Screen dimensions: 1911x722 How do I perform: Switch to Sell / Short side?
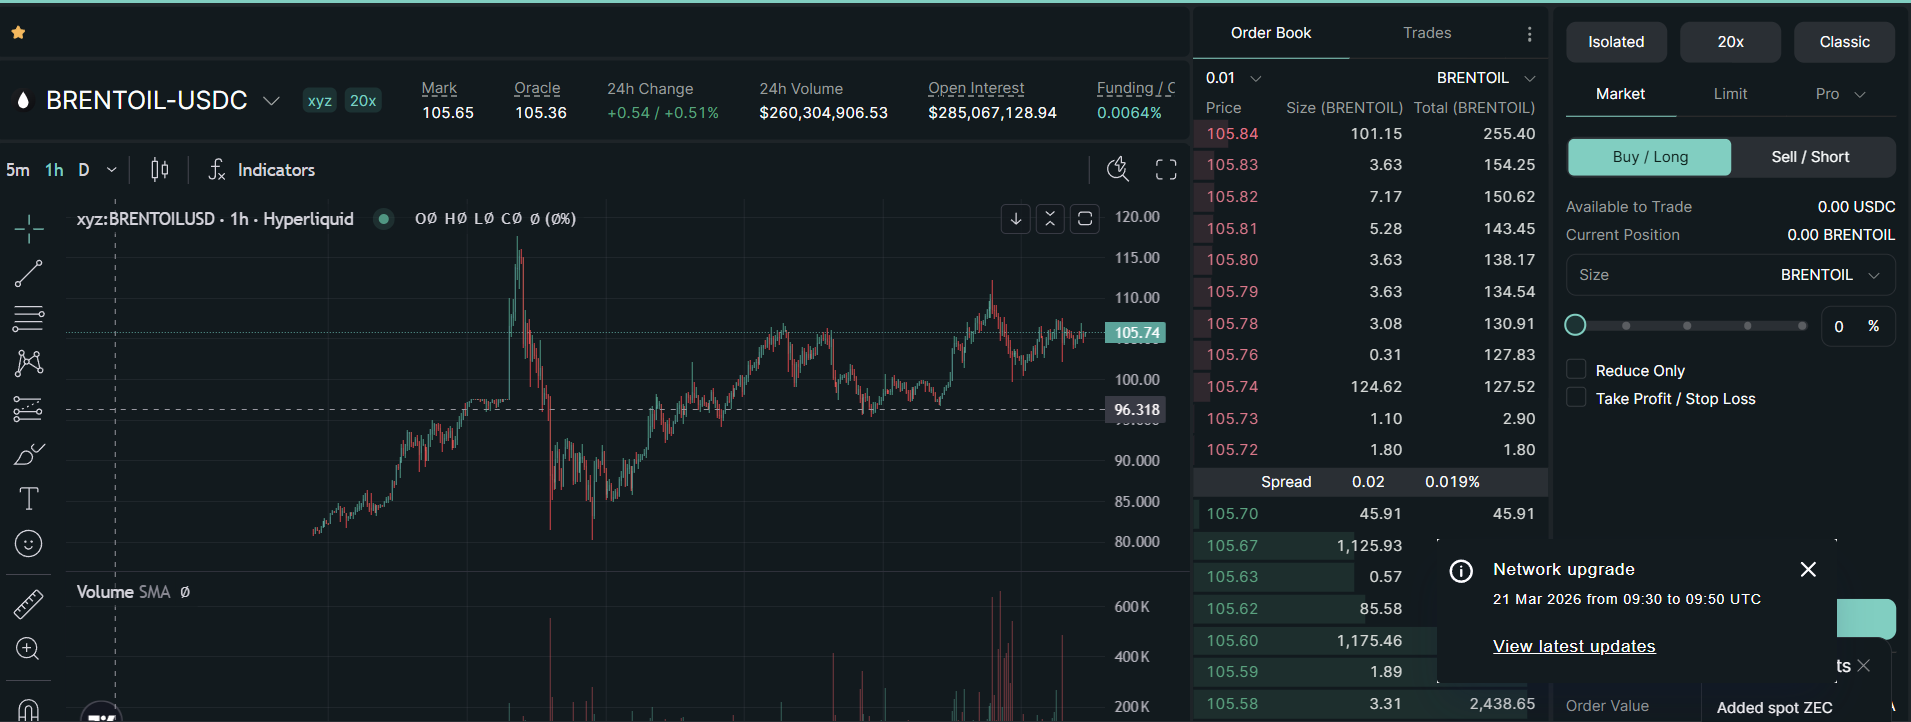coord(1810,157)
